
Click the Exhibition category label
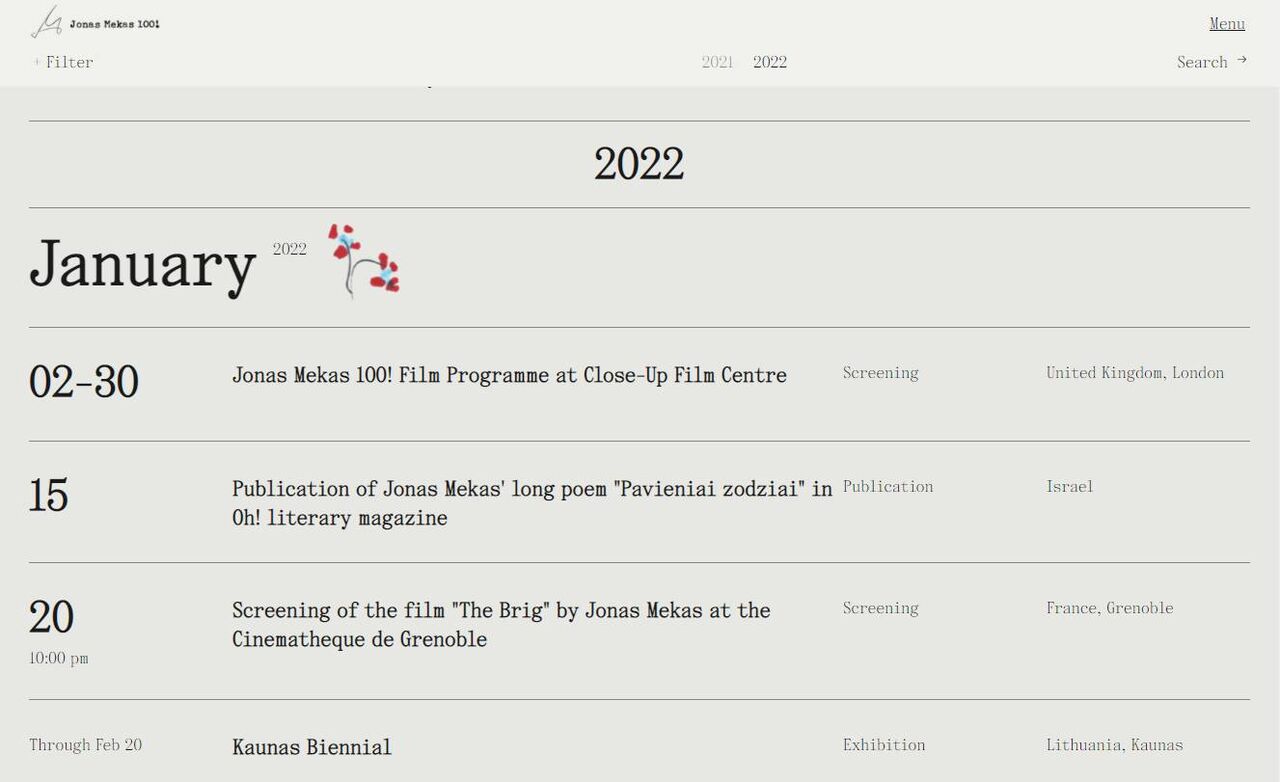click(x=884, y=745)
